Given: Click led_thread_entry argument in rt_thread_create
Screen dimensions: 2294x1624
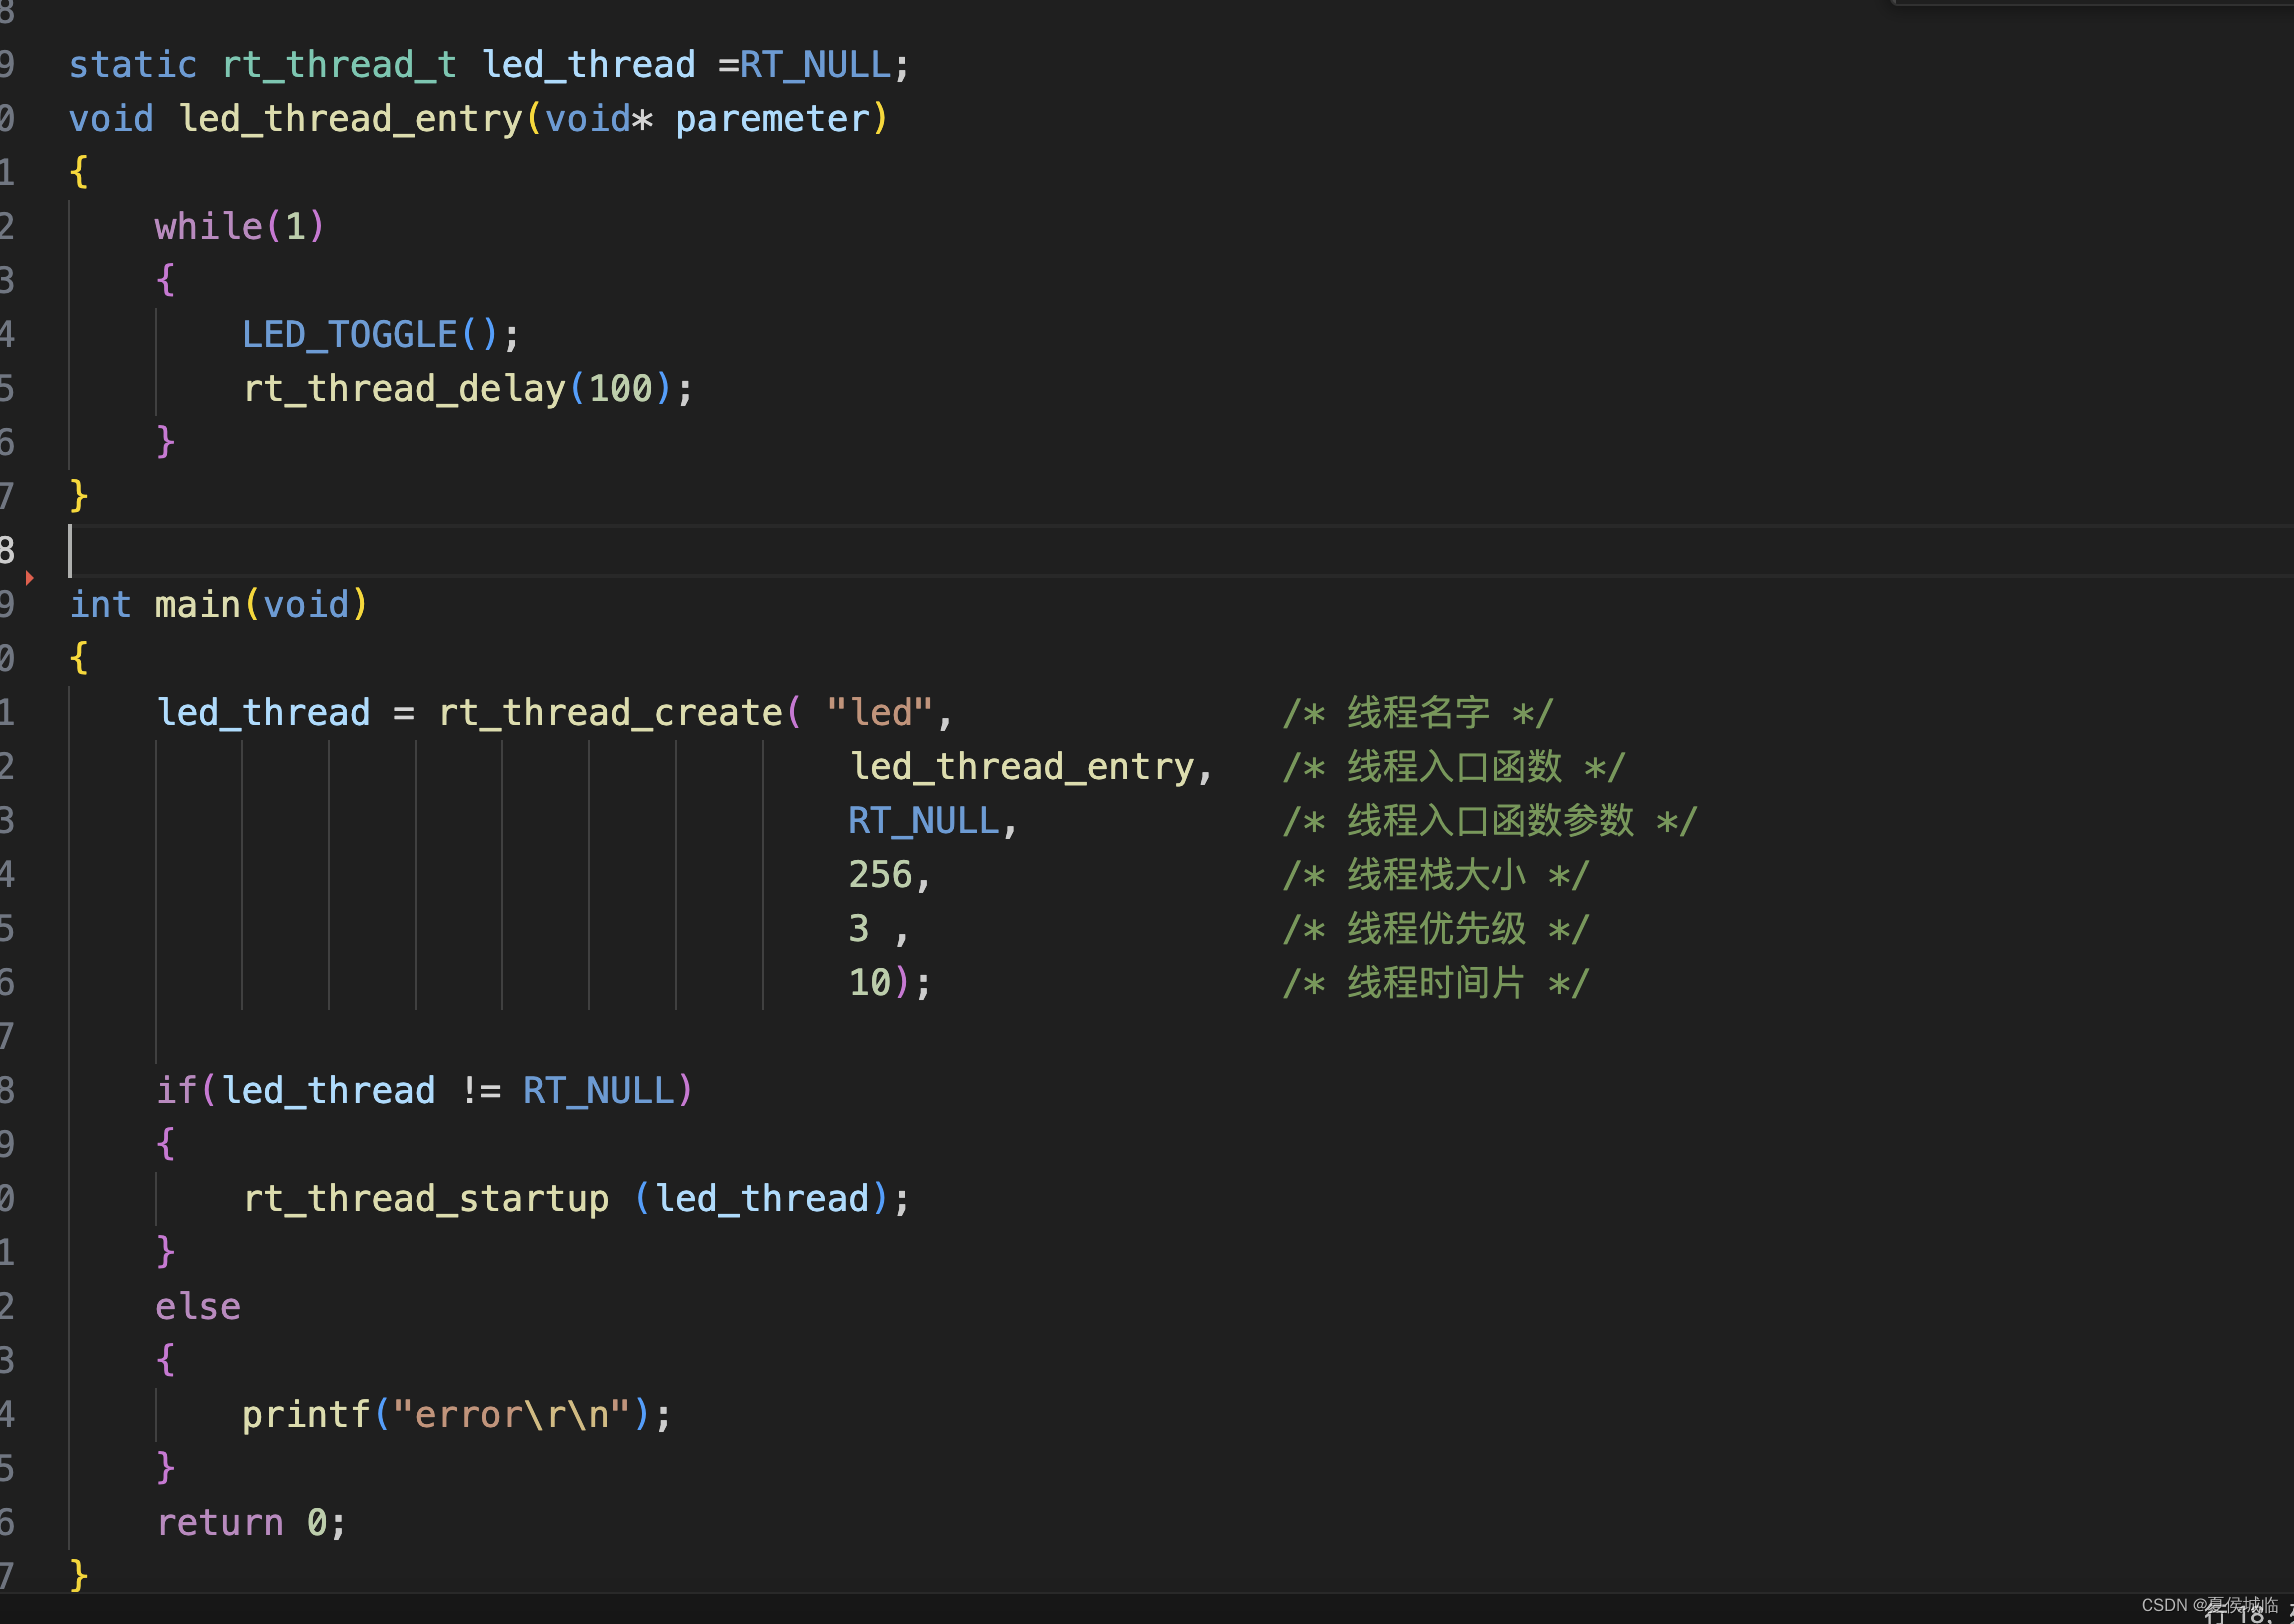Looking at the screenshot, I should [x=1022, y=767].
